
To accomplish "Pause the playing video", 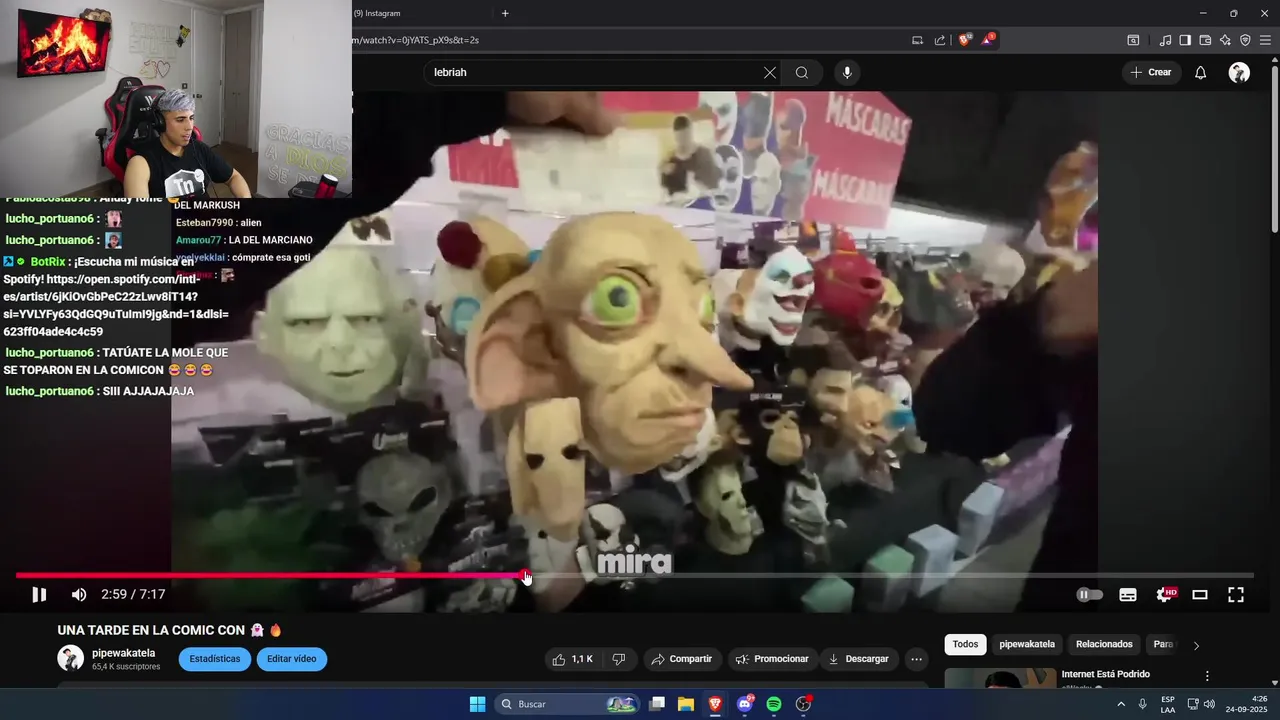I will click(x=39, y=595).
